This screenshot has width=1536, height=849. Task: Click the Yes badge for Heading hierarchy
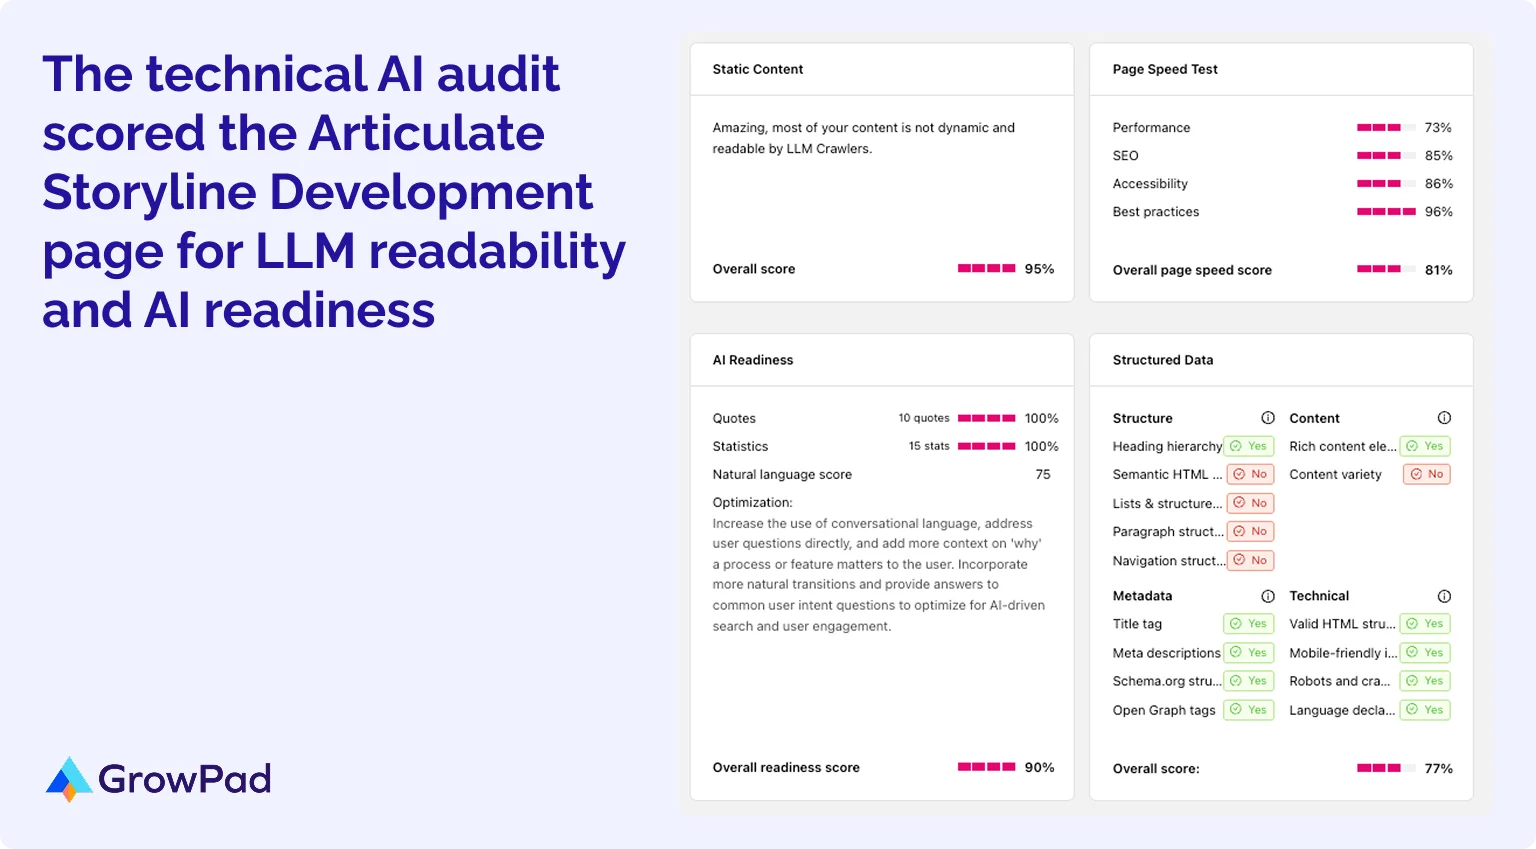[x=1249, y=446]
